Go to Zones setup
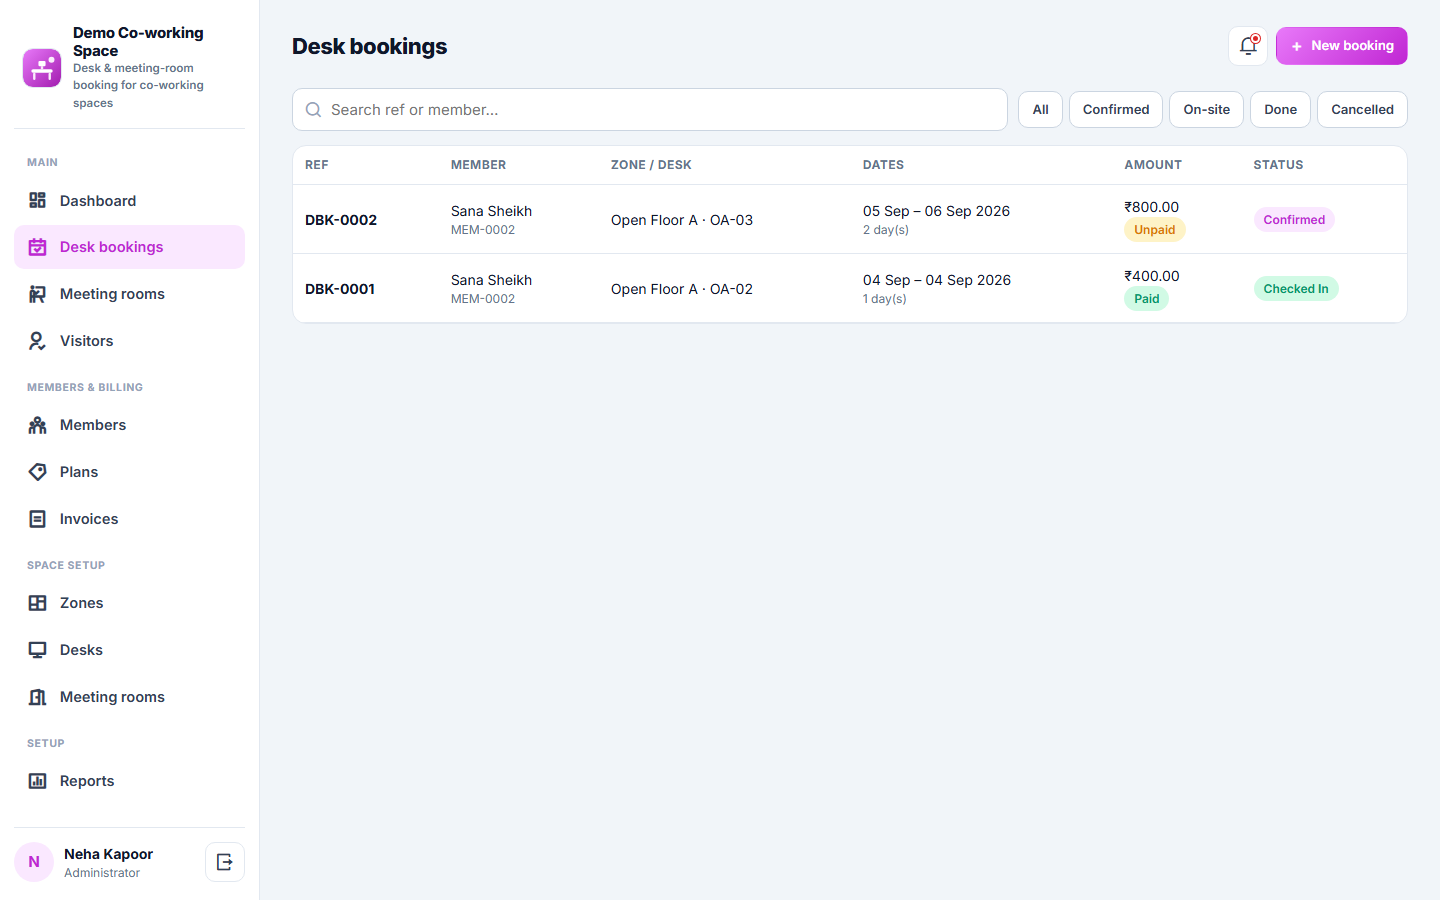The width and height of the screenshot is (1440, 900). (130, 603)
